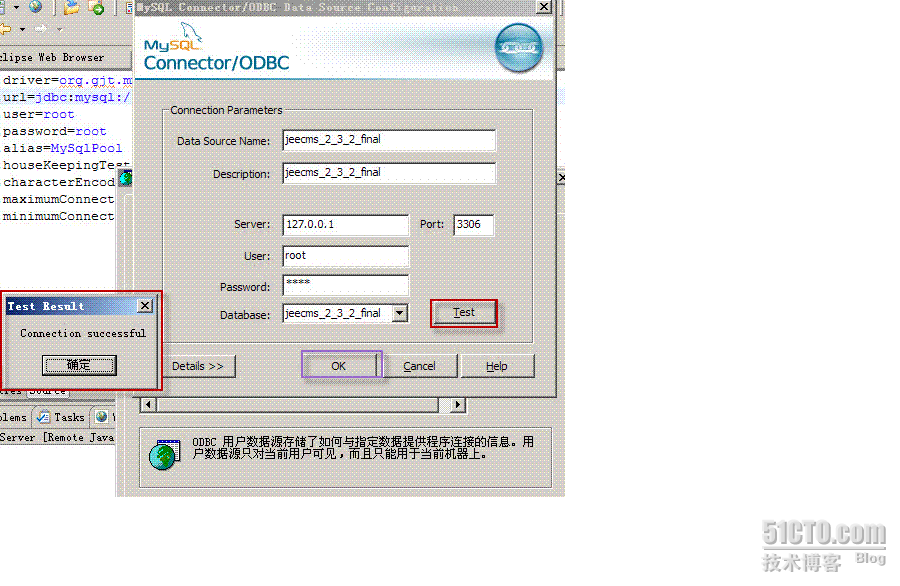This screenshot has height=586, width=900.
Task: Click the globe web browser icon in Eclipse toolbar
Action: tap(36, 7)
